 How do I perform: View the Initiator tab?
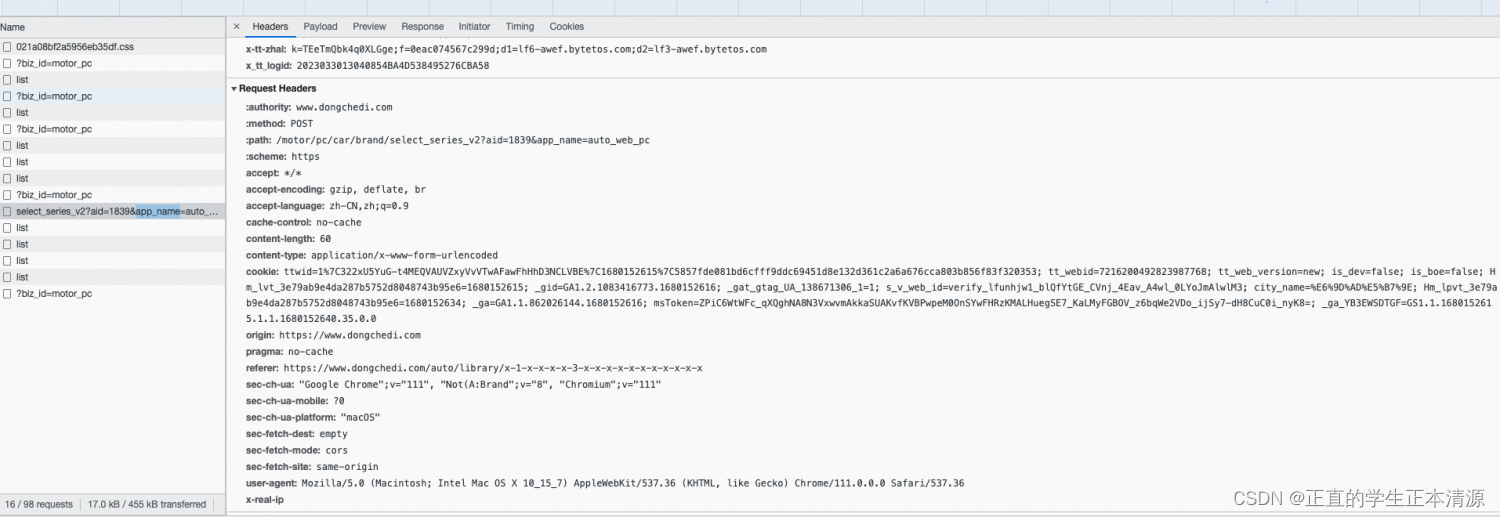pos(474,27)
